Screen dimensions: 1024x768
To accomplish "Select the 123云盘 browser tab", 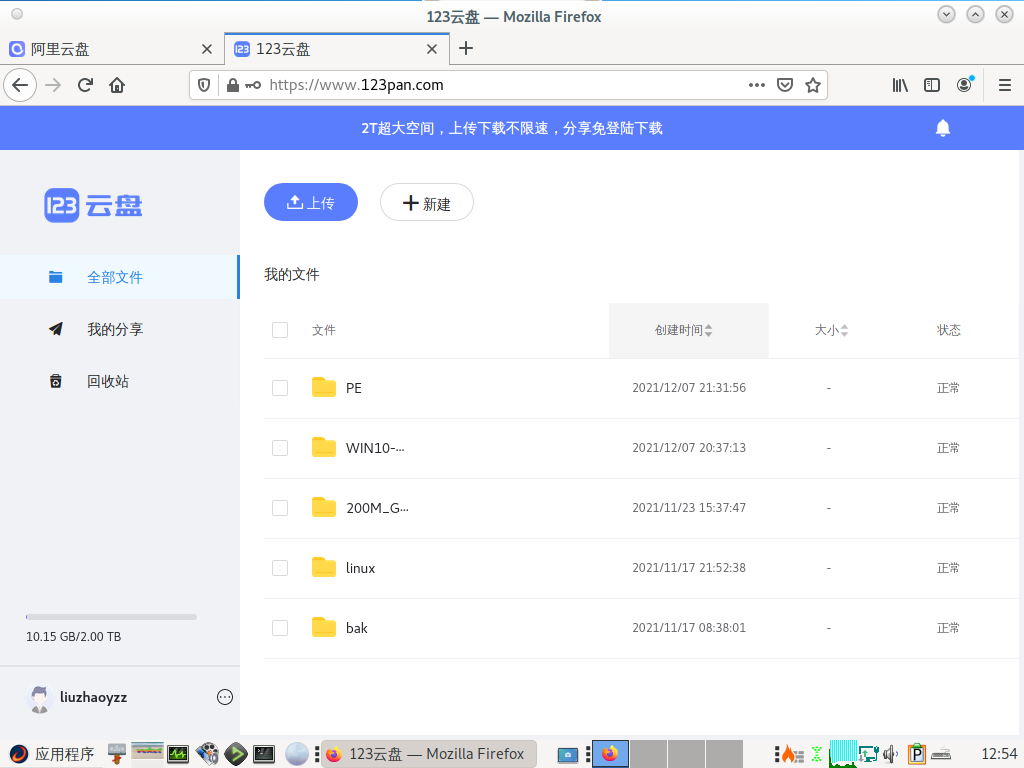I will 337,49.
